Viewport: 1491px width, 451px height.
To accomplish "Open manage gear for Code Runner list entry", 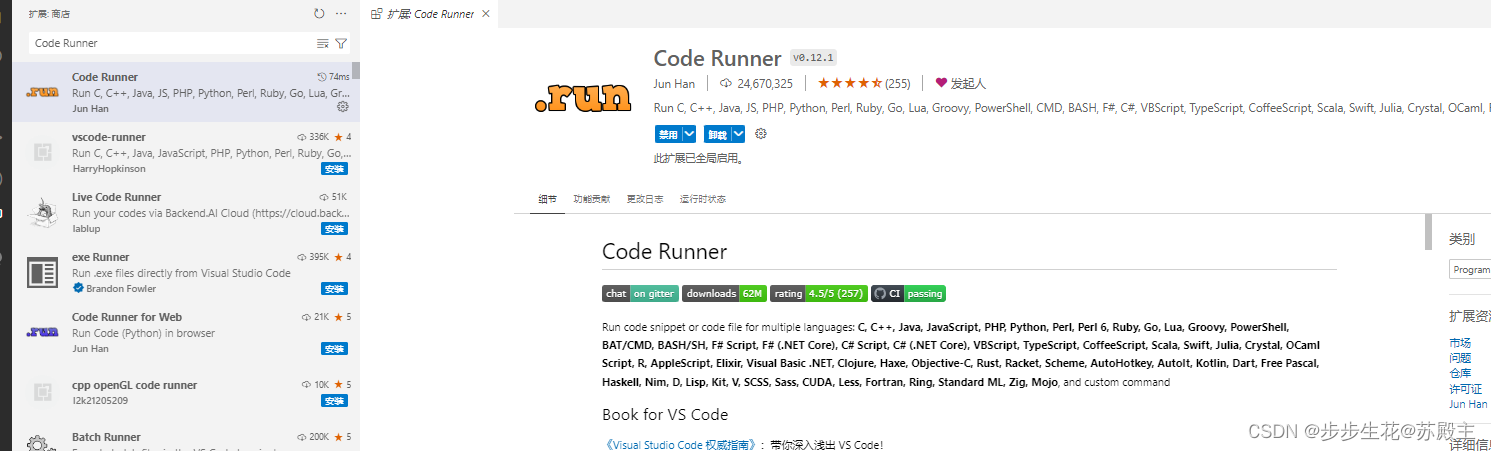I will tap(343, 106).
